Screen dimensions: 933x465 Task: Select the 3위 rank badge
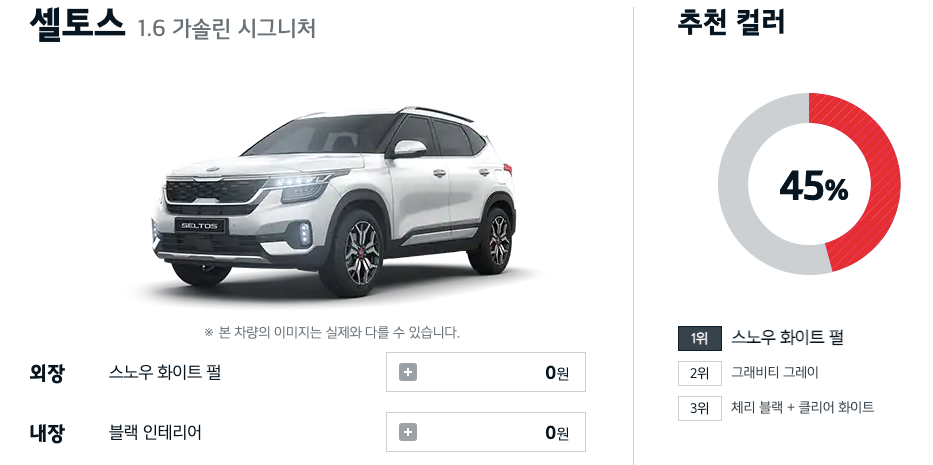[x=700, y=408]
